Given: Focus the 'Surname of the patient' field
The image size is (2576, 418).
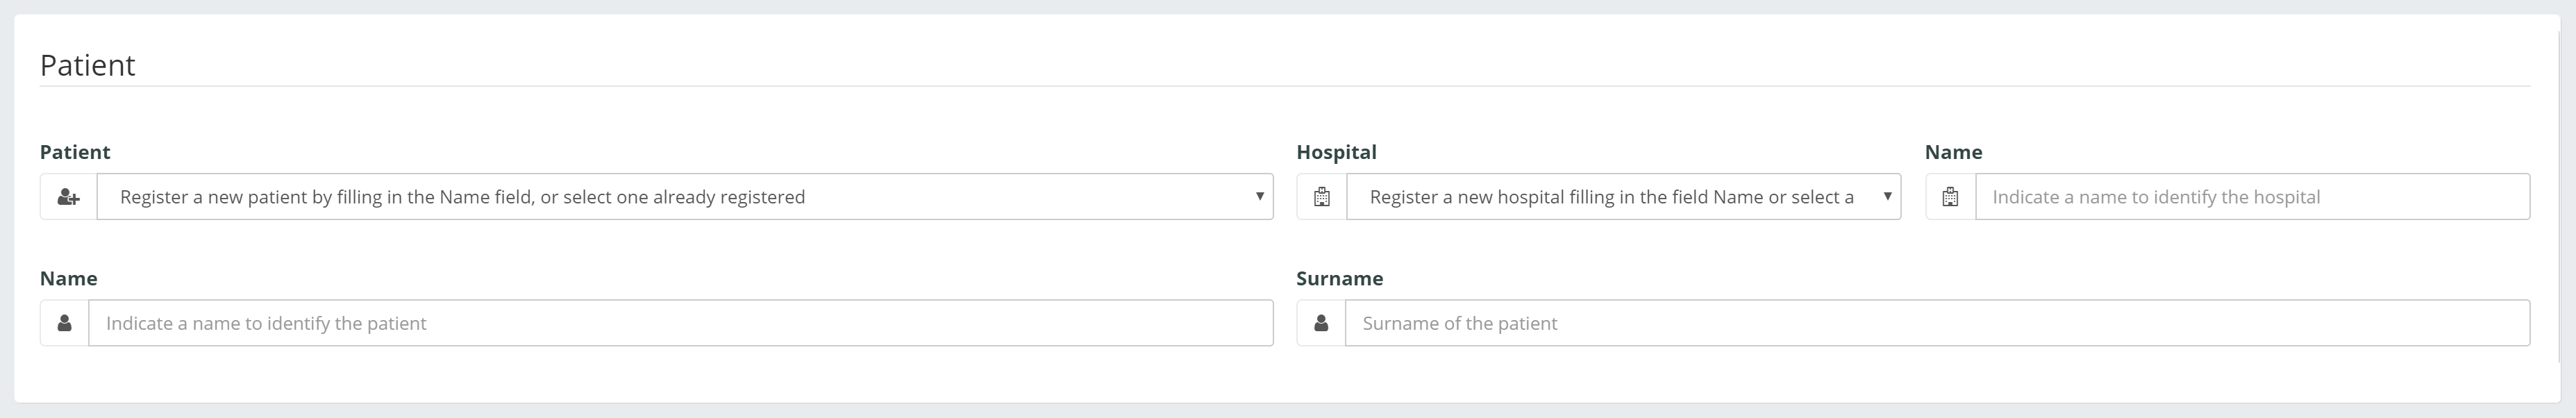Looking at the screenshot, I should [1937, 323].
